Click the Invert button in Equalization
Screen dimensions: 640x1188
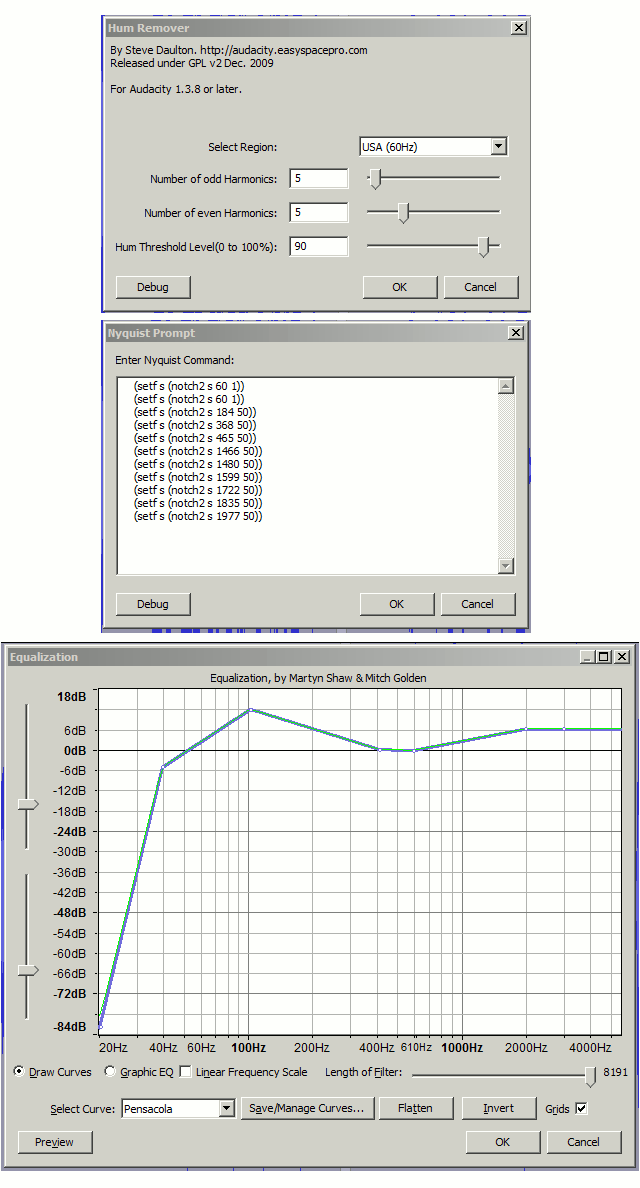point(498,1108)
